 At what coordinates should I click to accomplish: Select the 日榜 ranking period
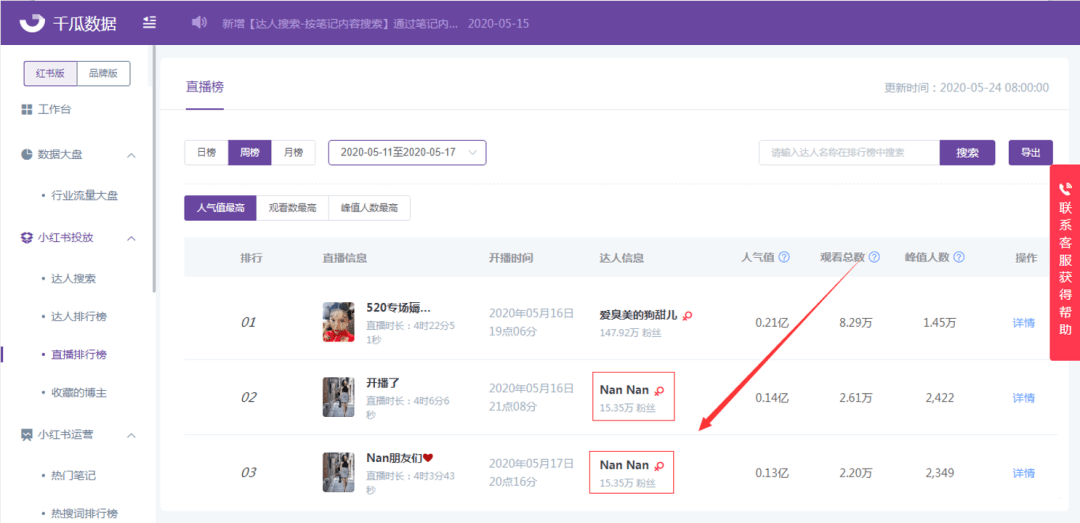click(x=207, y=153)
